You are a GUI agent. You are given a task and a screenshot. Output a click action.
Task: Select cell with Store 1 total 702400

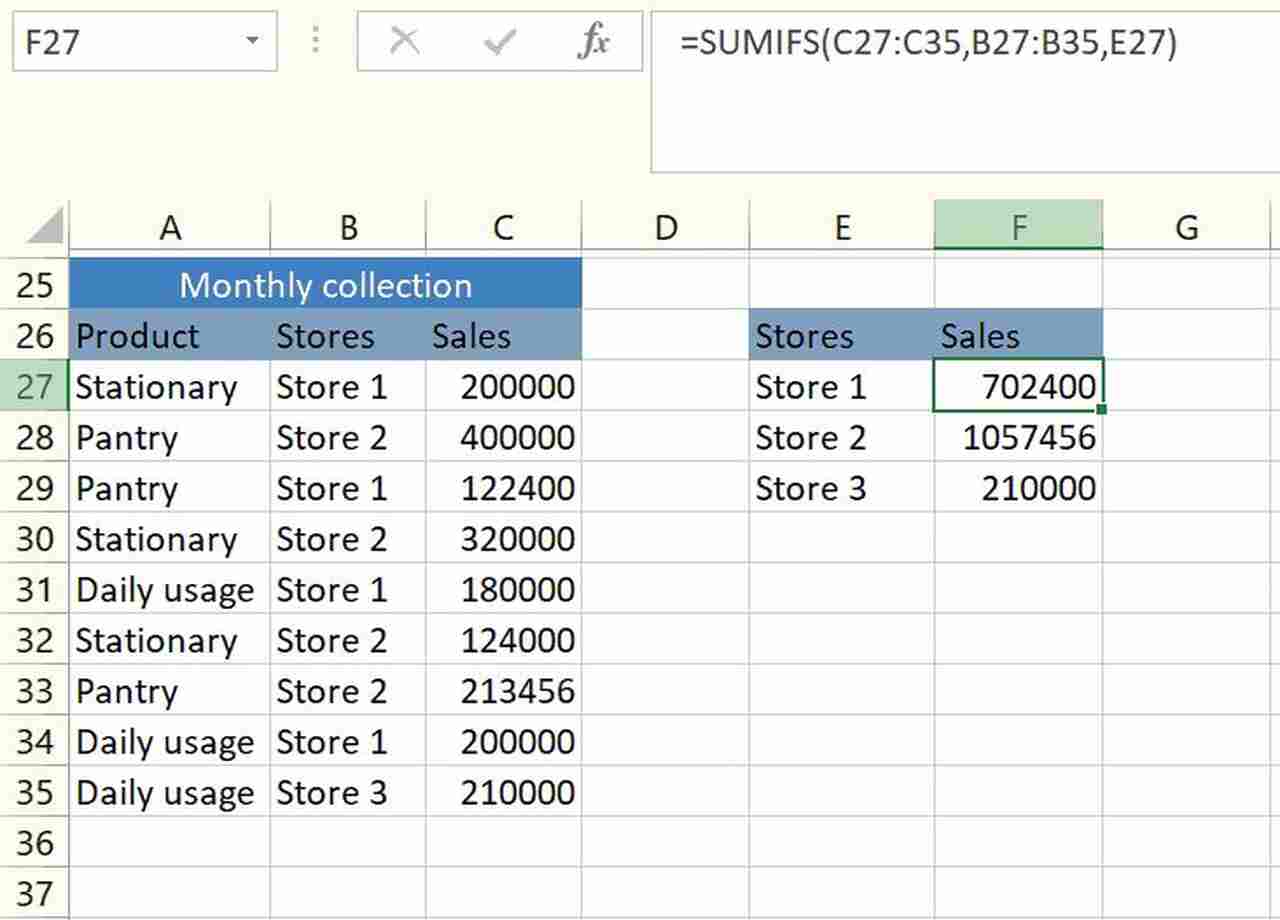coord(1018,386)
